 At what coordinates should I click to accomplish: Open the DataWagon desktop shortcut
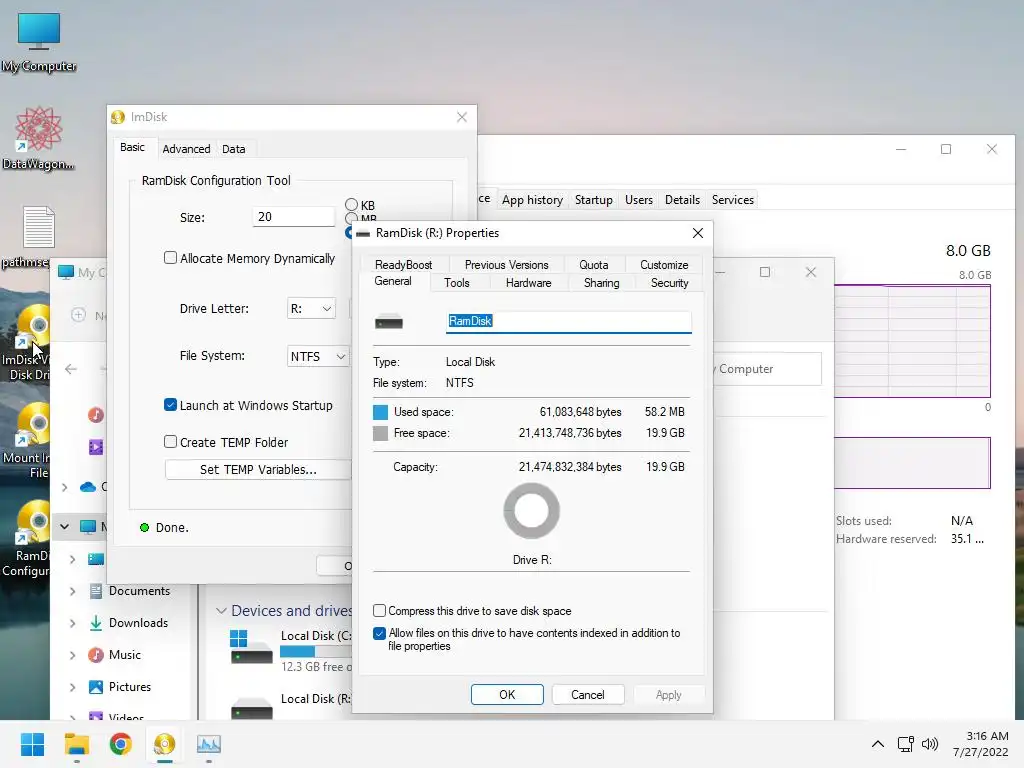39,138
